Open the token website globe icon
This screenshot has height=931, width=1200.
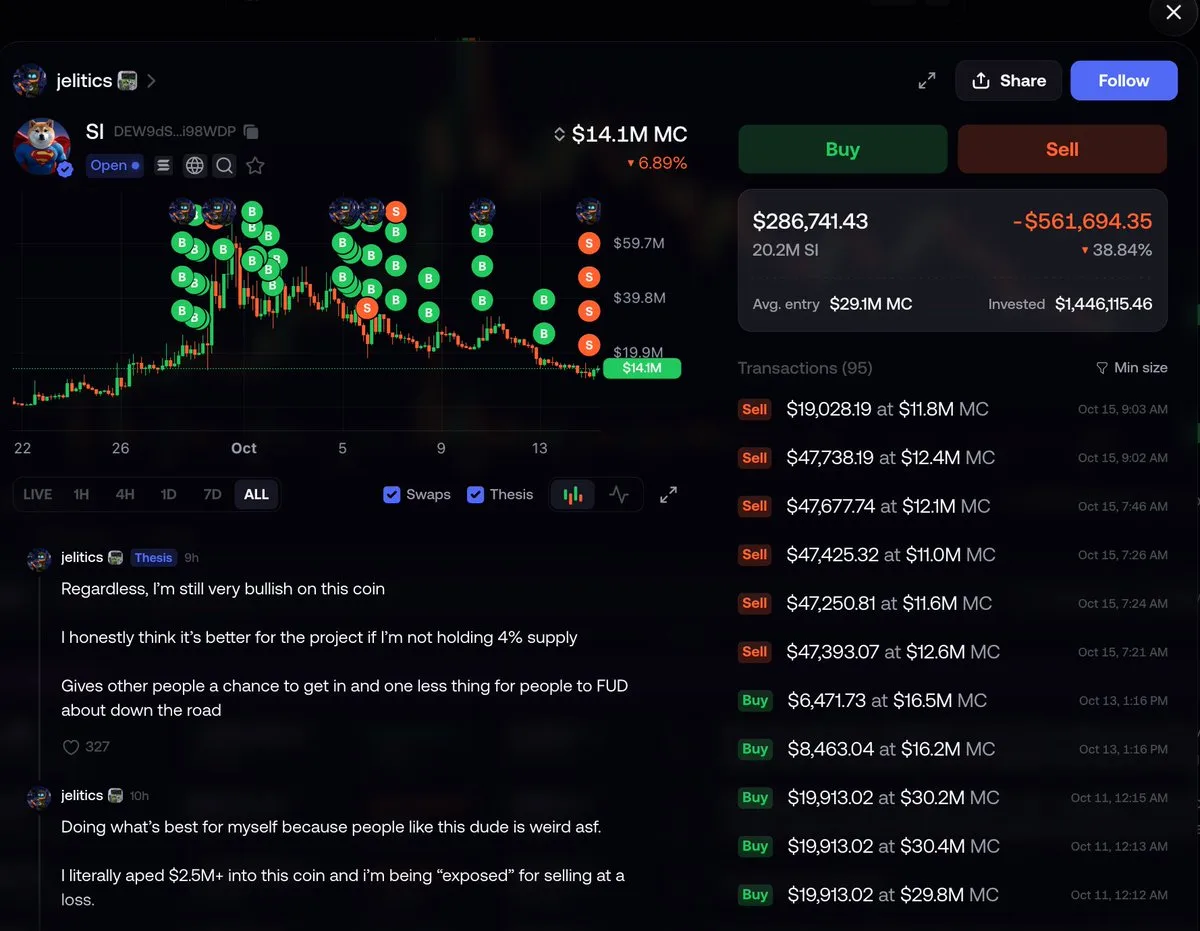[x=195, y=166]
